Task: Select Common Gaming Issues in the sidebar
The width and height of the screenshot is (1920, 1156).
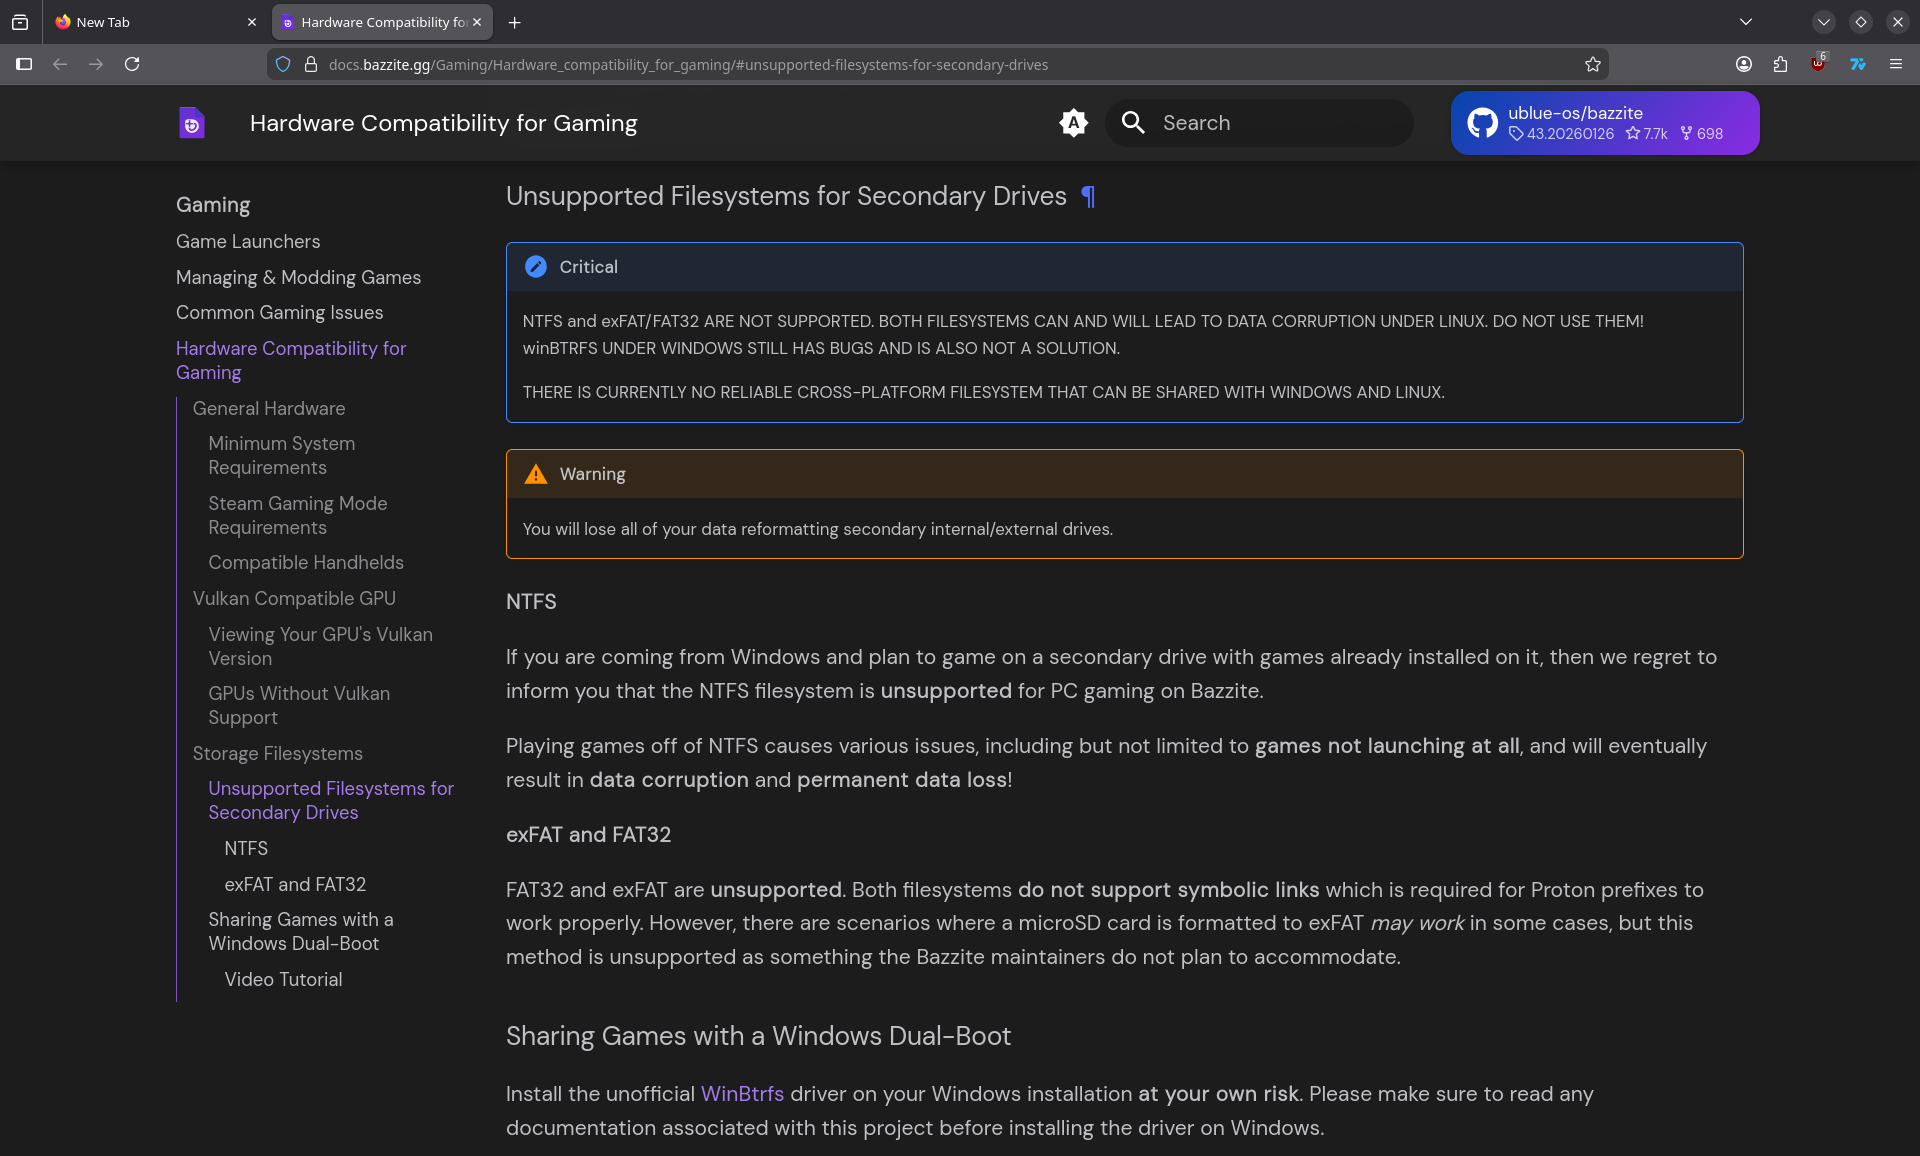Action: point(279,312)
